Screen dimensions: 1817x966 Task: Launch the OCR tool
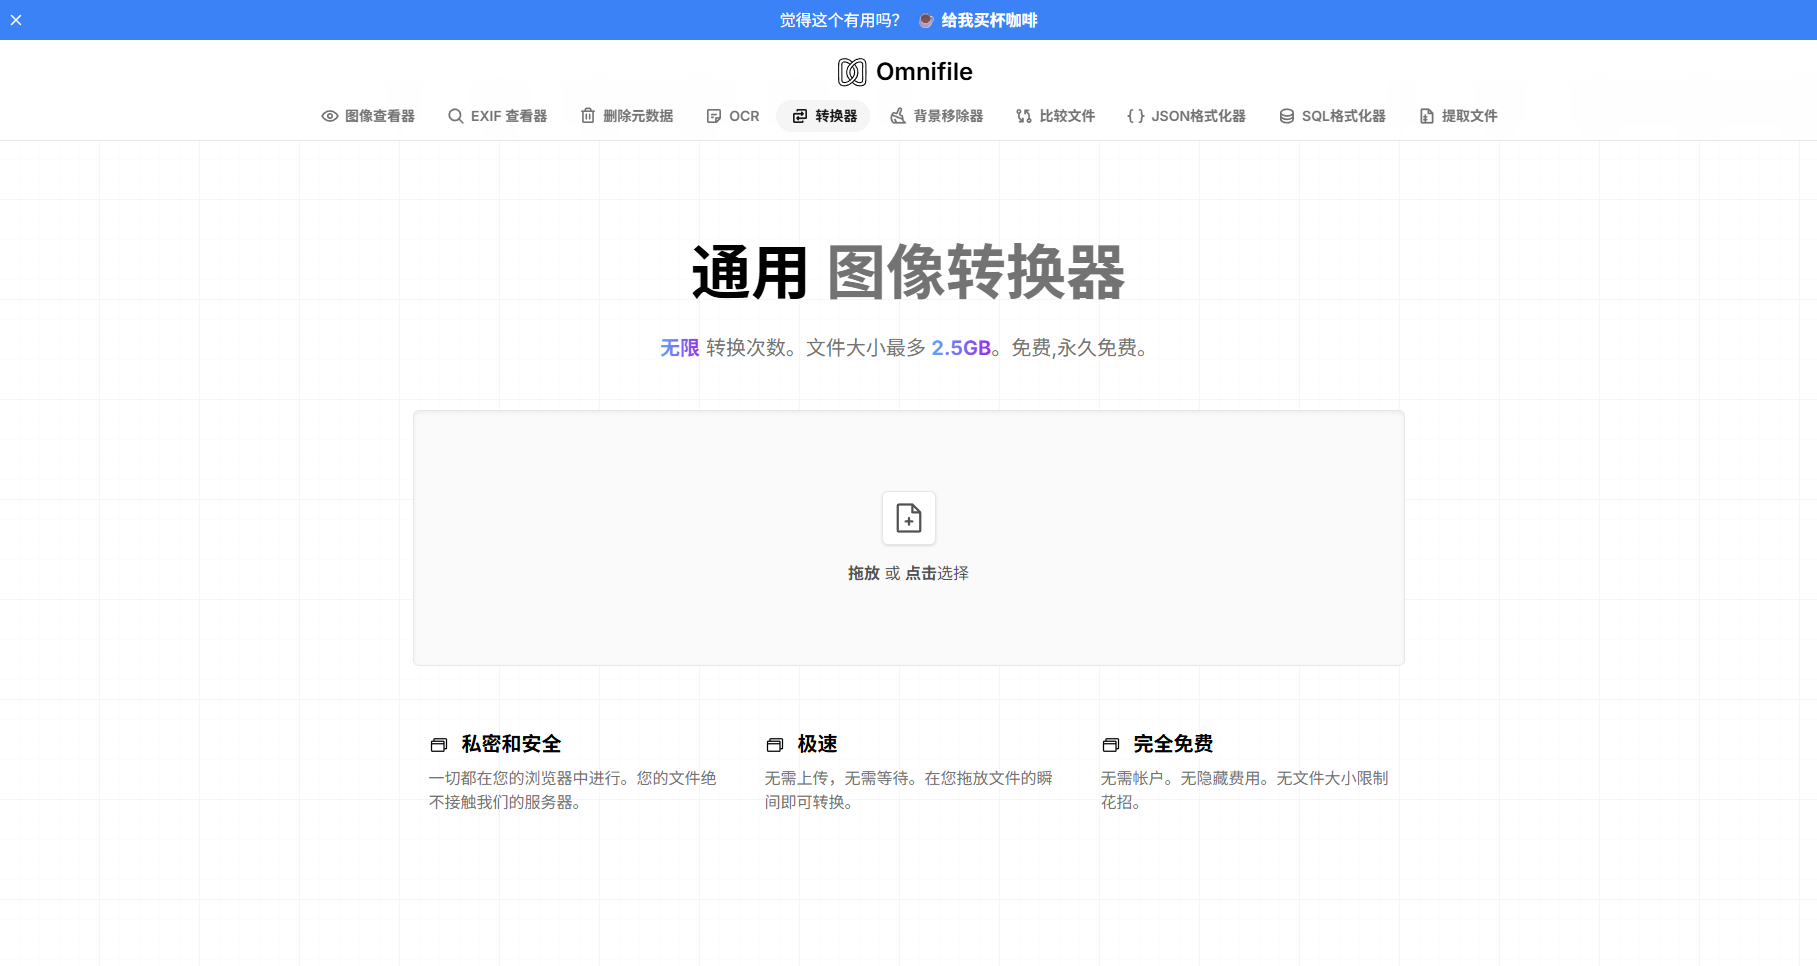732,115
